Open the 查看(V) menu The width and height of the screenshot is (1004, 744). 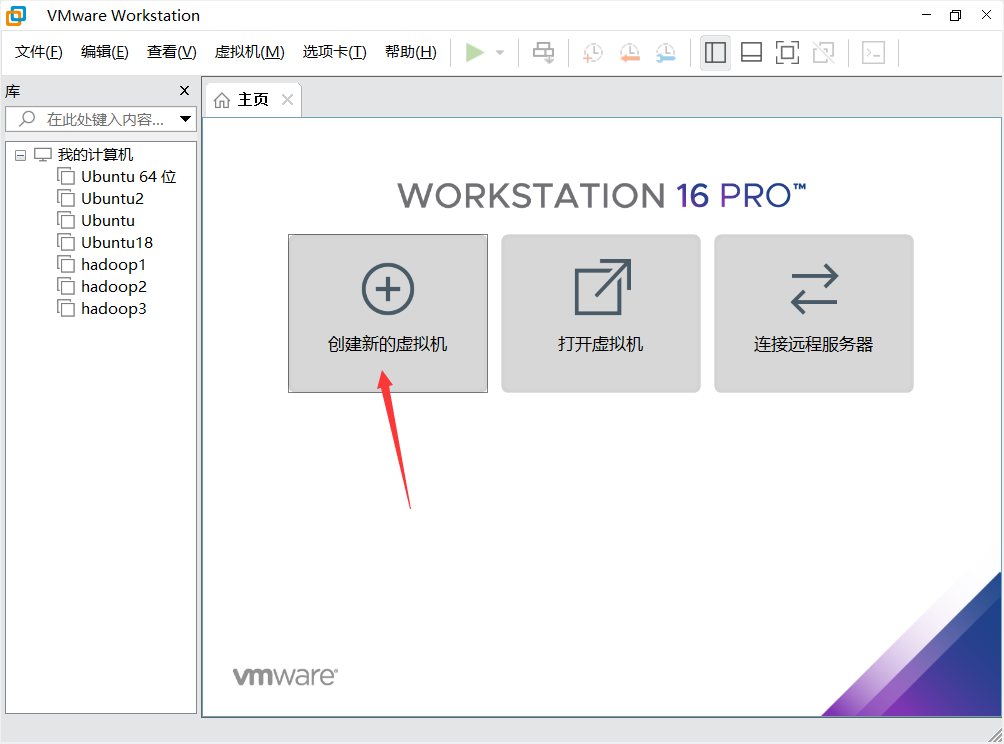[x=172, y=52]
